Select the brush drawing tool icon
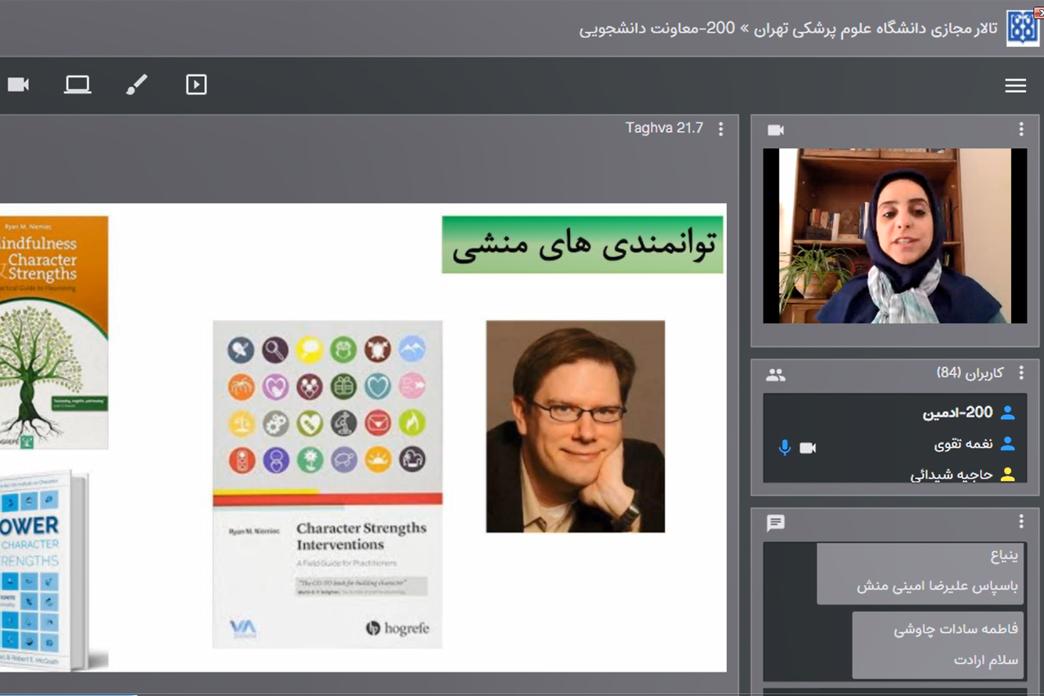1044x696 pixels. coord(137,85)
